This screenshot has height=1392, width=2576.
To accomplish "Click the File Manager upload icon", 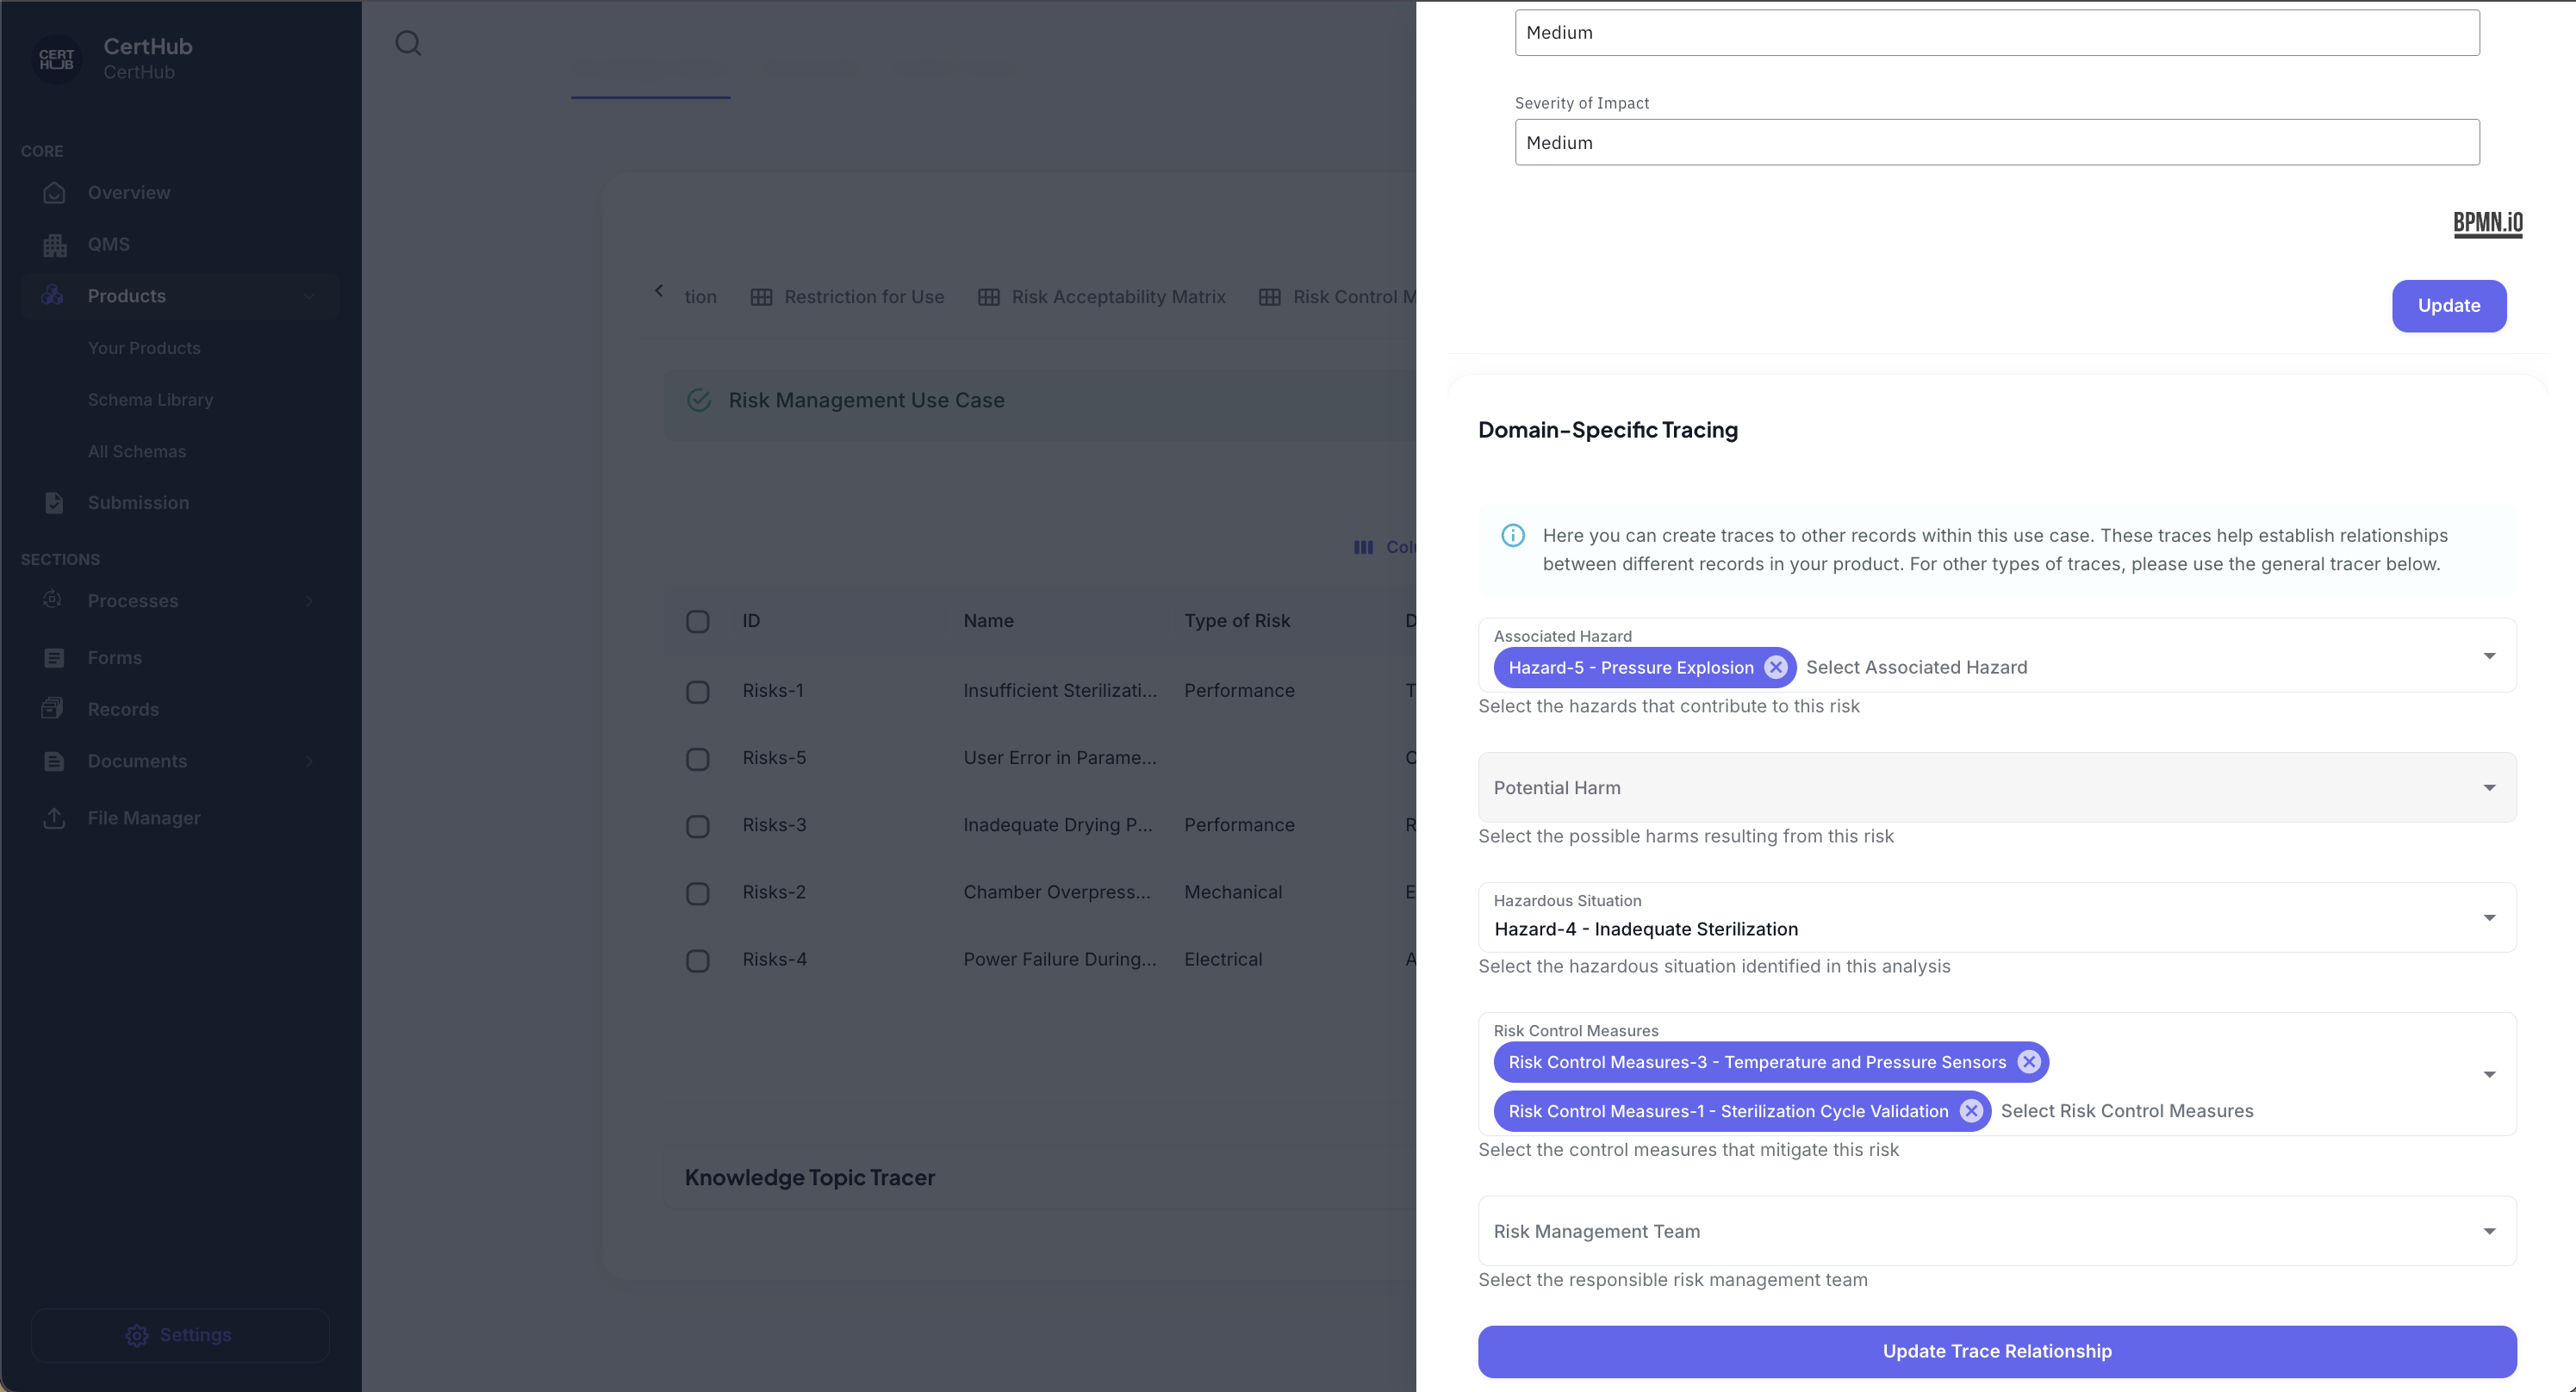I will click(x=54, y=818).
